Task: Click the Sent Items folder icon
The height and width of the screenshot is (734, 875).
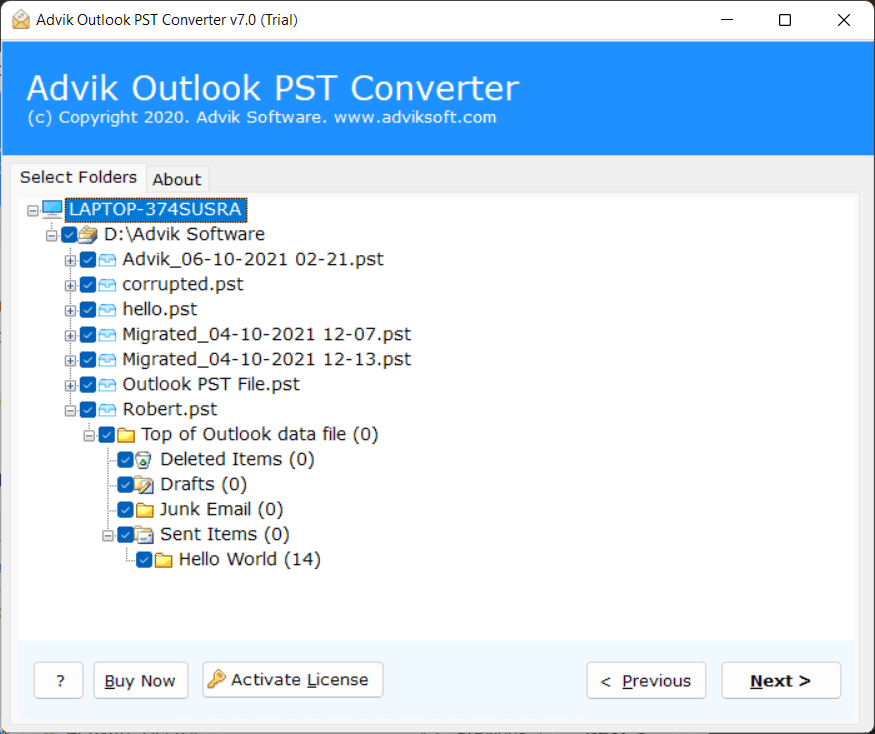Action: [x=145, y=535]
